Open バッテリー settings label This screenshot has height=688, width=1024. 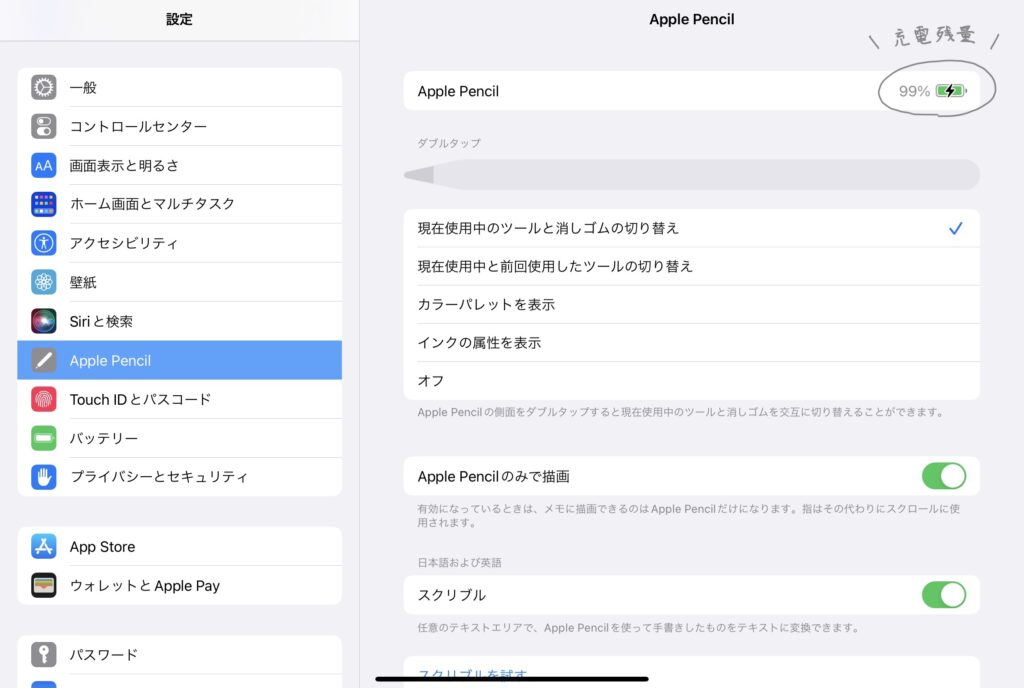pyautogui.click(x=104, y=438)
